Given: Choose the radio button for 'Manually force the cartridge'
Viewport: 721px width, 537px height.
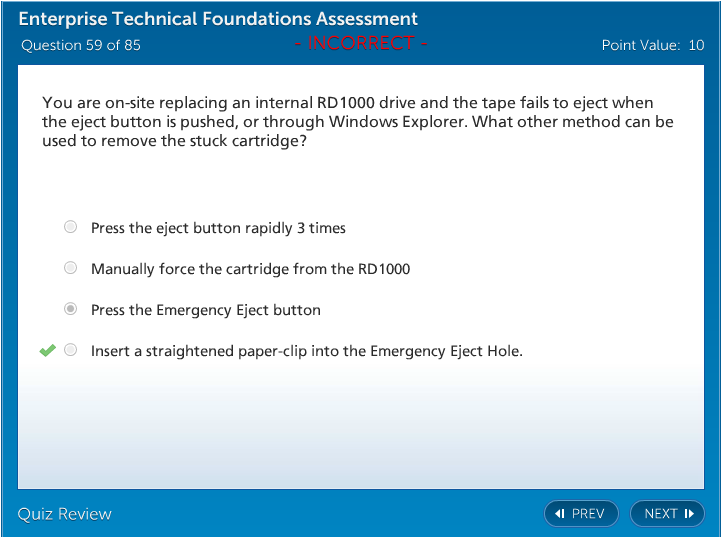Looking at the screenshot, I should pos(70,268).
